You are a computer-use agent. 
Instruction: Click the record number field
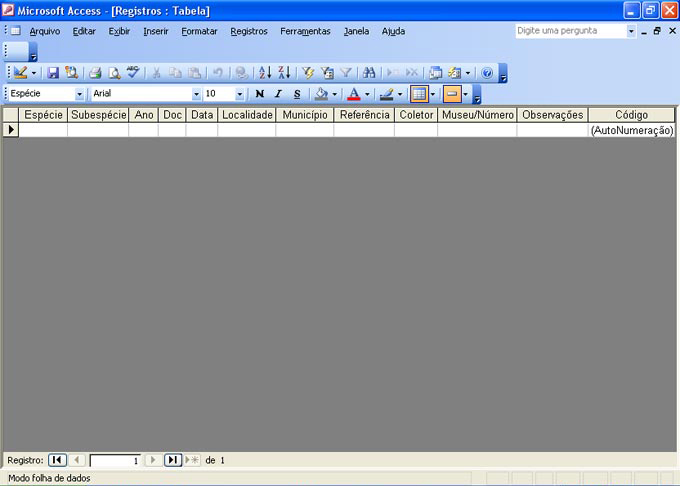click(115, 460)
